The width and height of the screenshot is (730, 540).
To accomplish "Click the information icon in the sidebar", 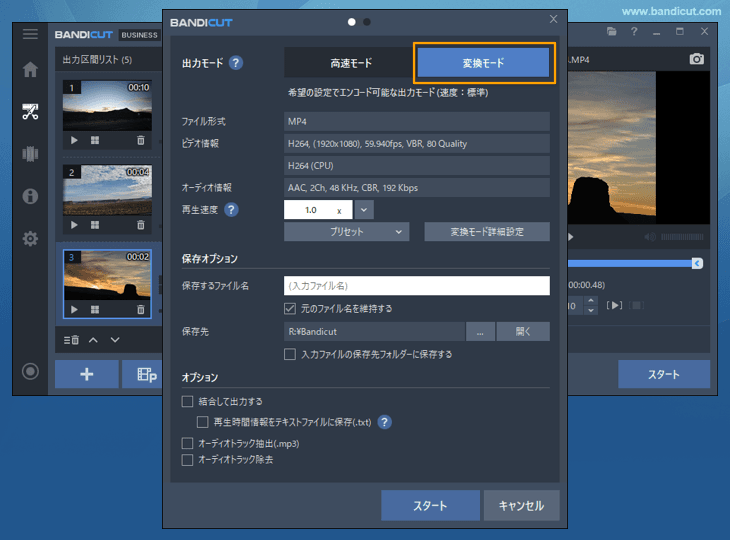I will click(x=30, y=196).
